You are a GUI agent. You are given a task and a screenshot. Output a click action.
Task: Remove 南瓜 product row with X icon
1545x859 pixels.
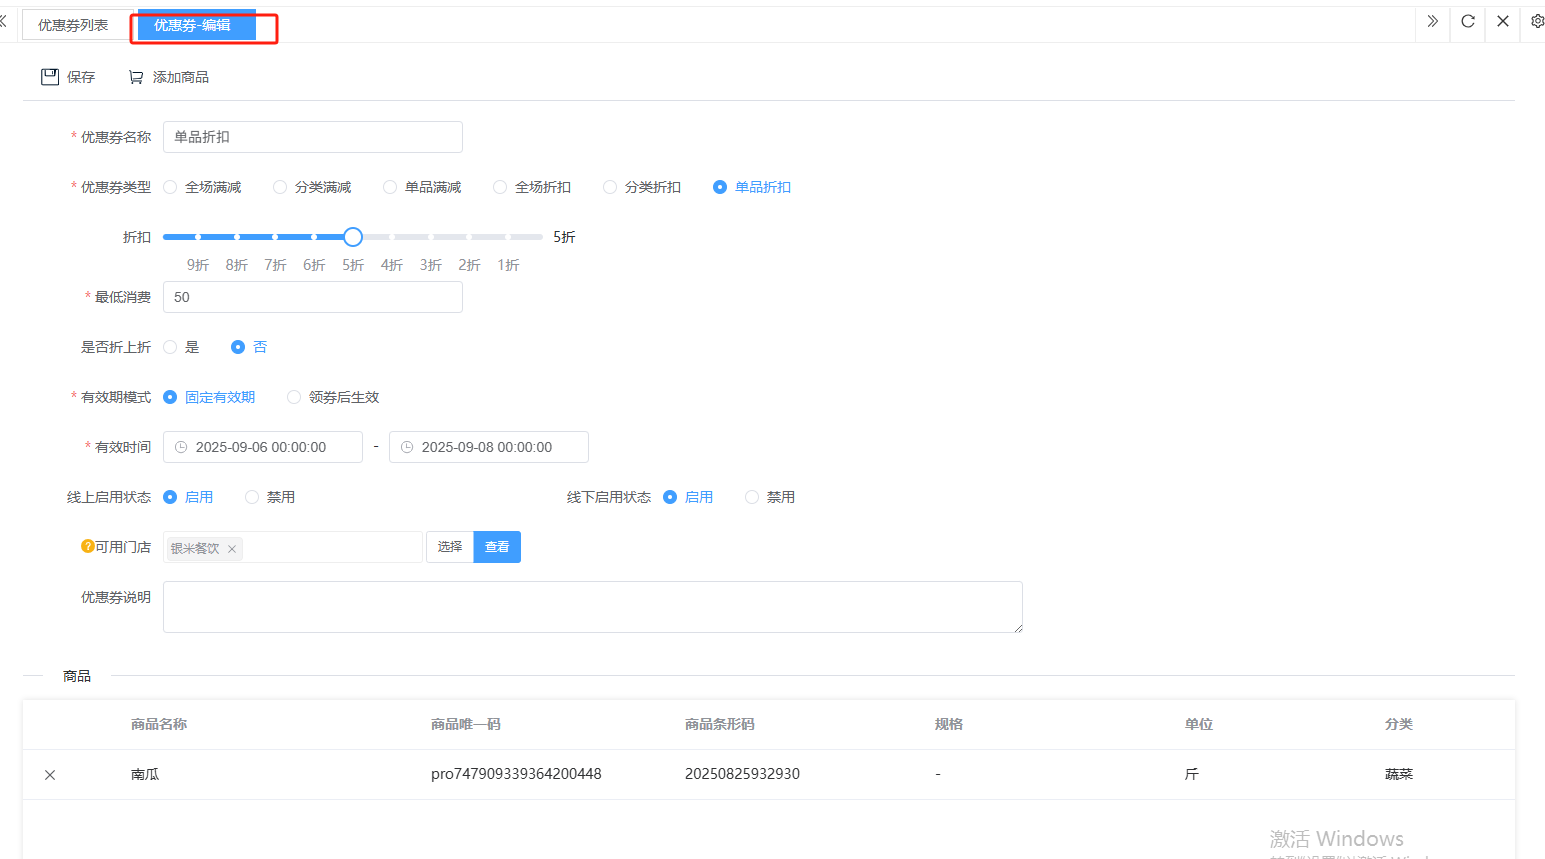pos(50,775)
